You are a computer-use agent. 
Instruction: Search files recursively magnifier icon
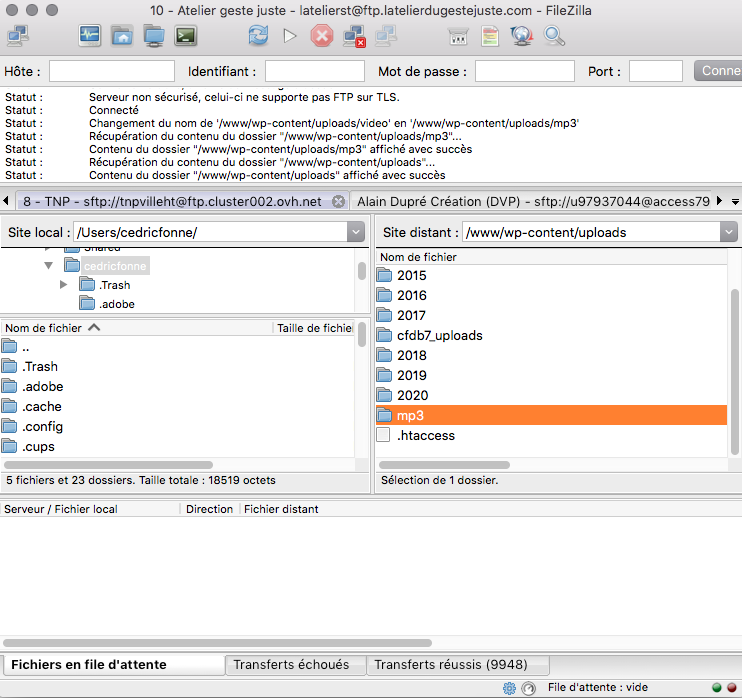click(554, 36)
